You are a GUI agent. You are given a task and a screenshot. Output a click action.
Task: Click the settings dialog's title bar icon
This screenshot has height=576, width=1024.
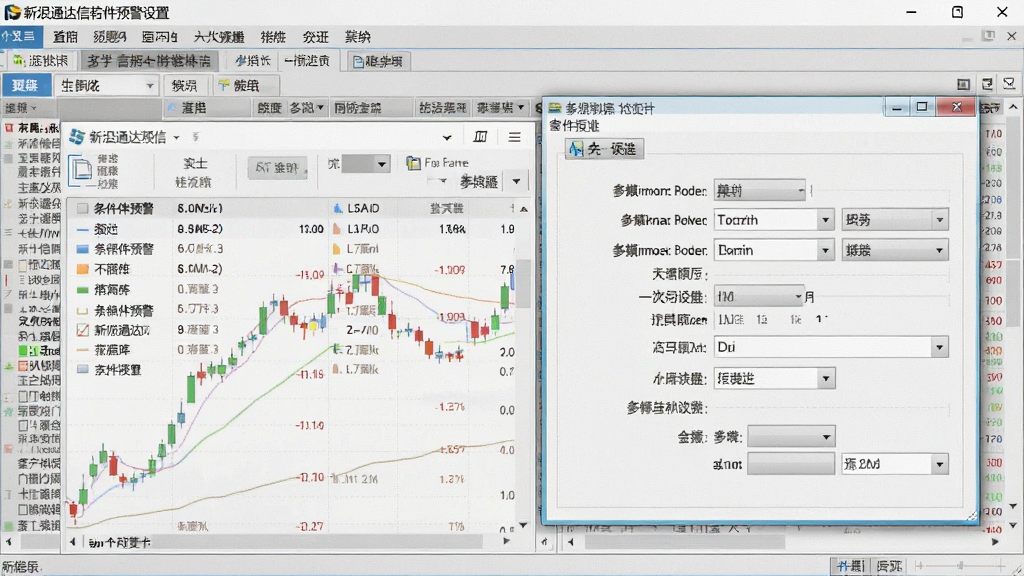click(555, 108)
